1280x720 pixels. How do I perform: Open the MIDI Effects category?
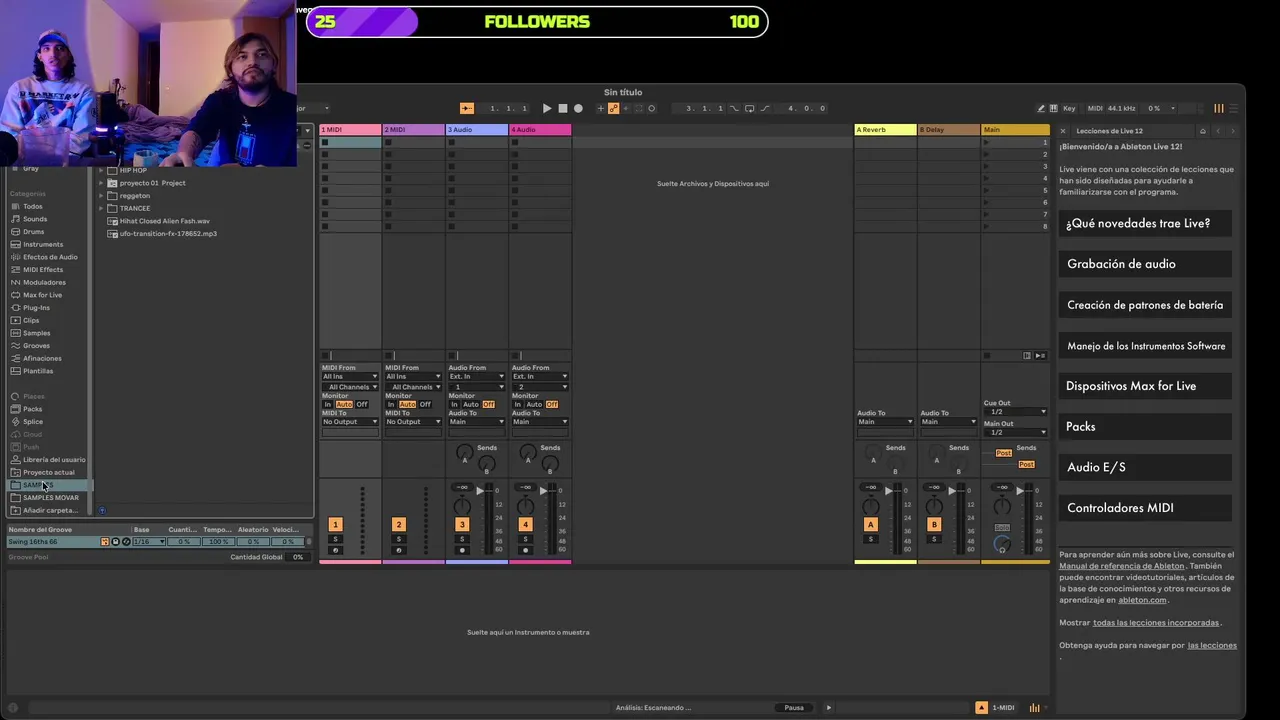[x=42, y=269]
